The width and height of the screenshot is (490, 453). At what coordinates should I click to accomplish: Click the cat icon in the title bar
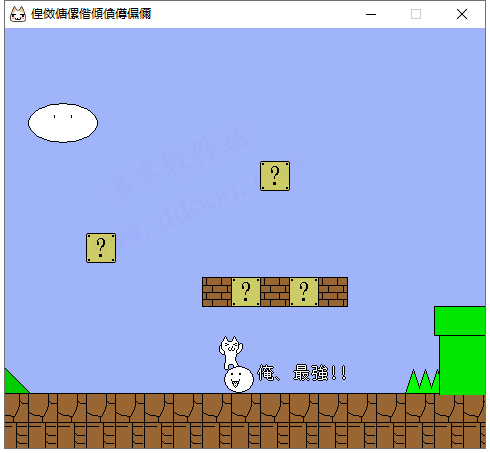pyautogui.click(x=18, y=14)
